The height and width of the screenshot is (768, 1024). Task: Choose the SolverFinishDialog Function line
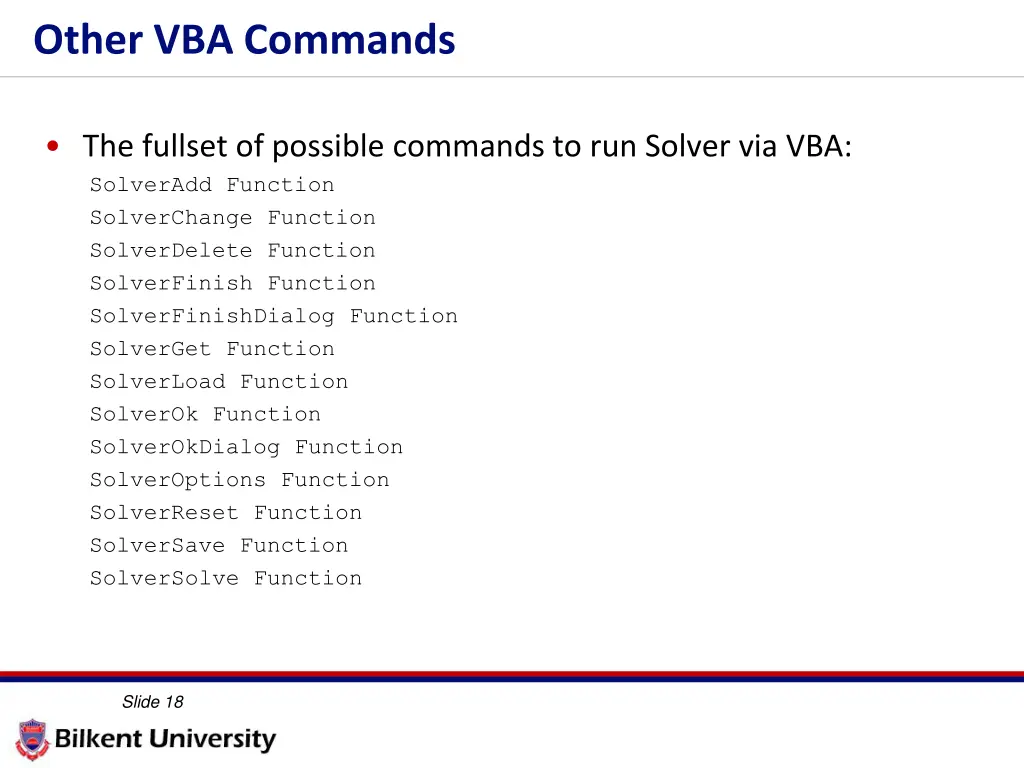274,316
